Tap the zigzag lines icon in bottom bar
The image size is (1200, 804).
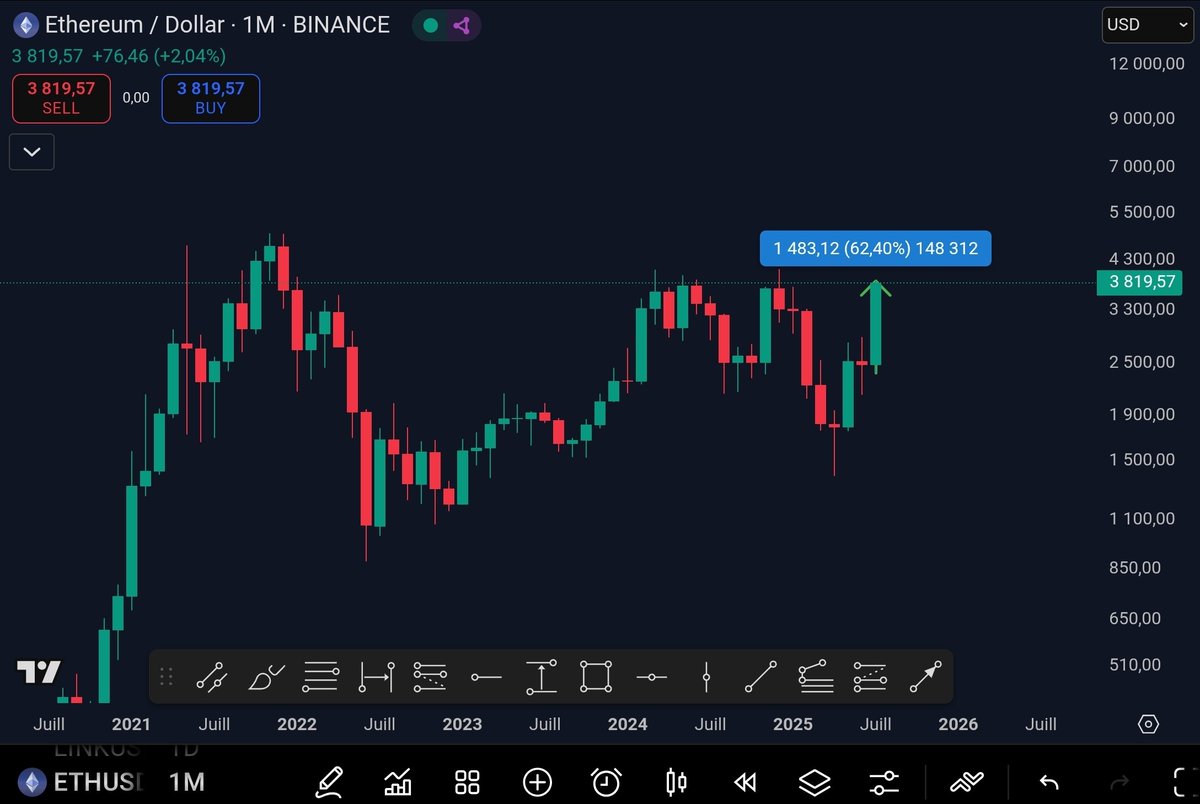[x=966, y=781]
